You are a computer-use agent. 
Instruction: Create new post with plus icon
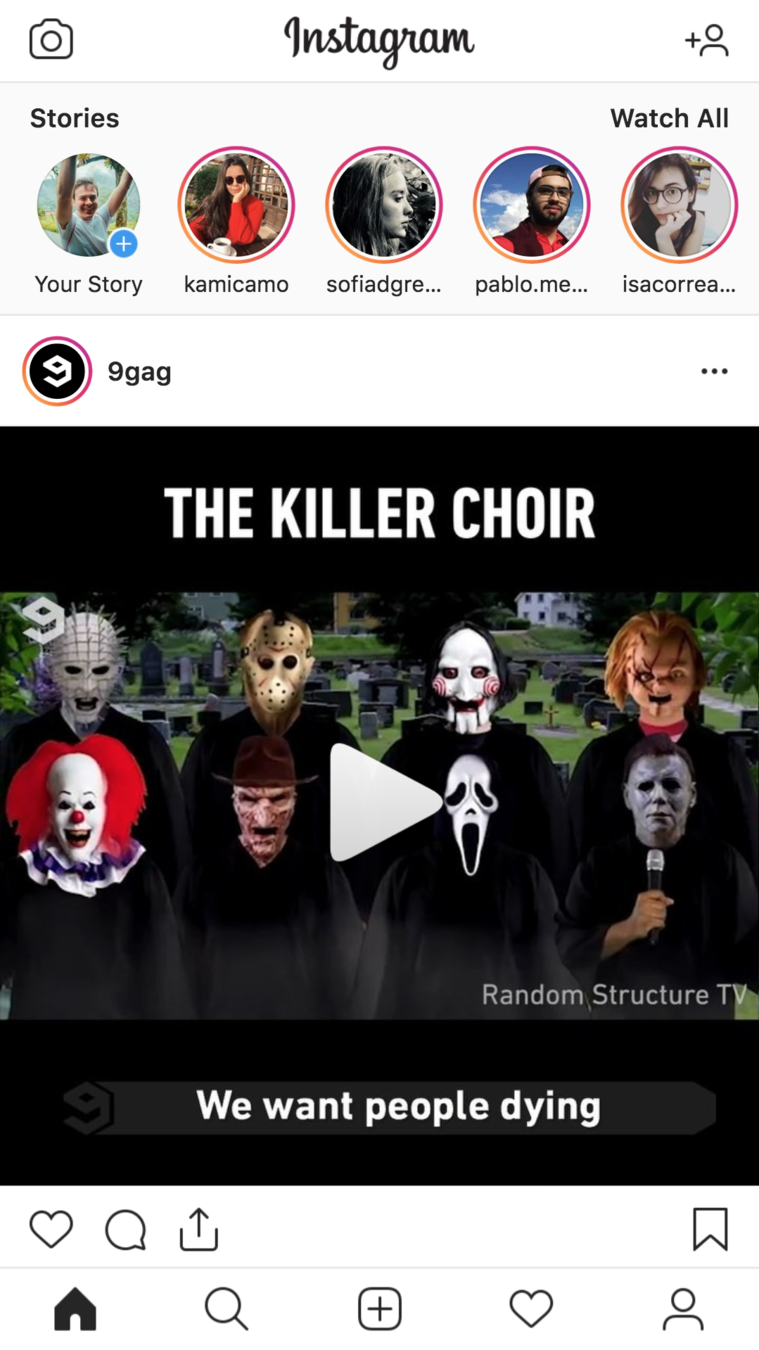(380, 1309)
